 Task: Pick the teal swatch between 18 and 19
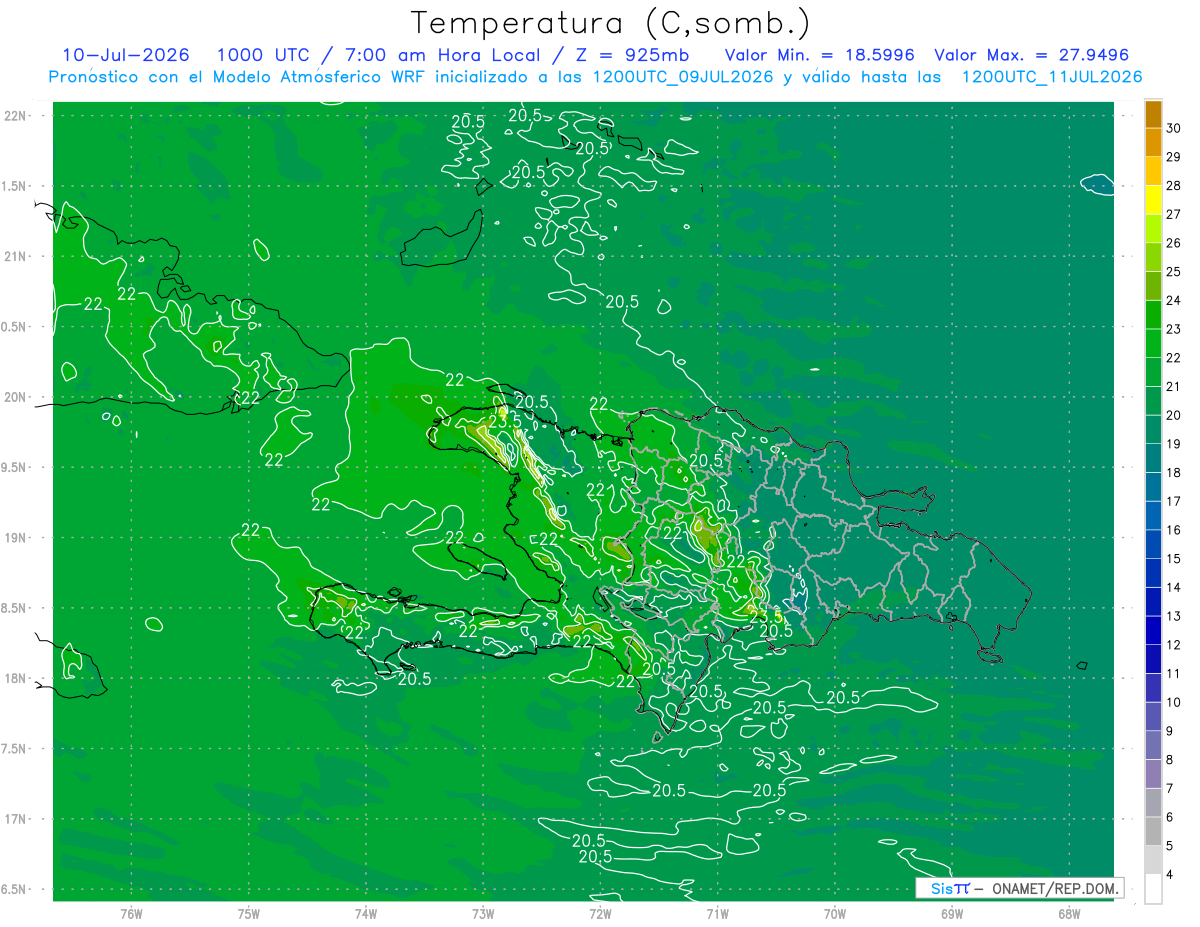point(1153,459)
